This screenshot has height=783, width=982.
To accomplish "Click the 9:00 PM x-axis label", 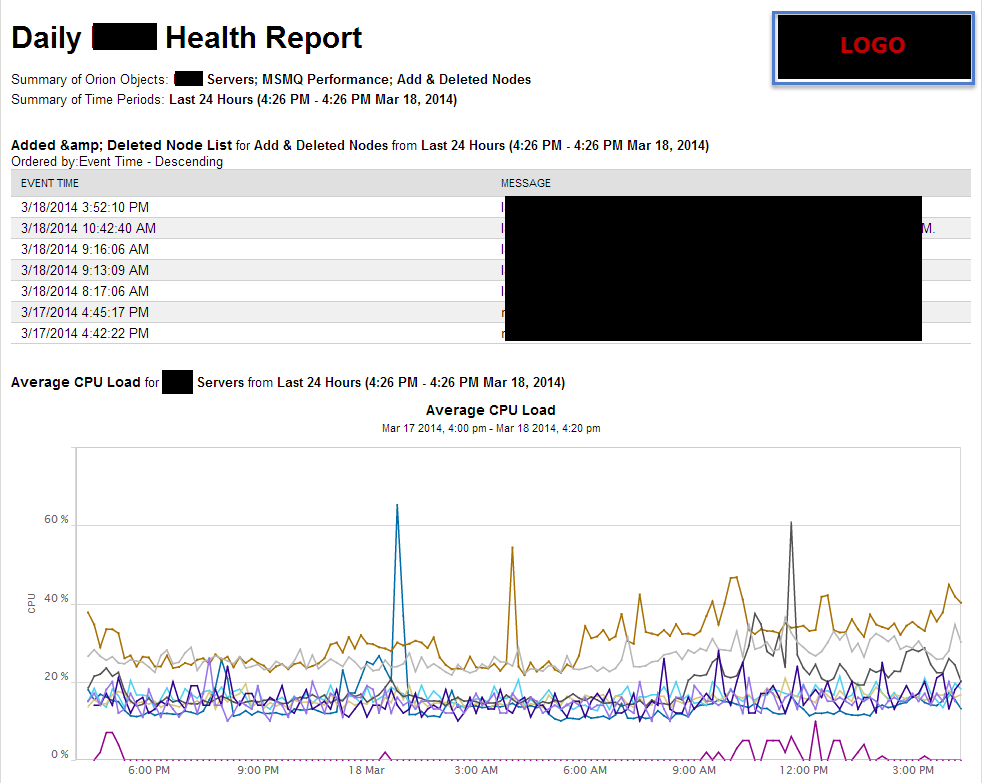I will click(x=258, y=770).
